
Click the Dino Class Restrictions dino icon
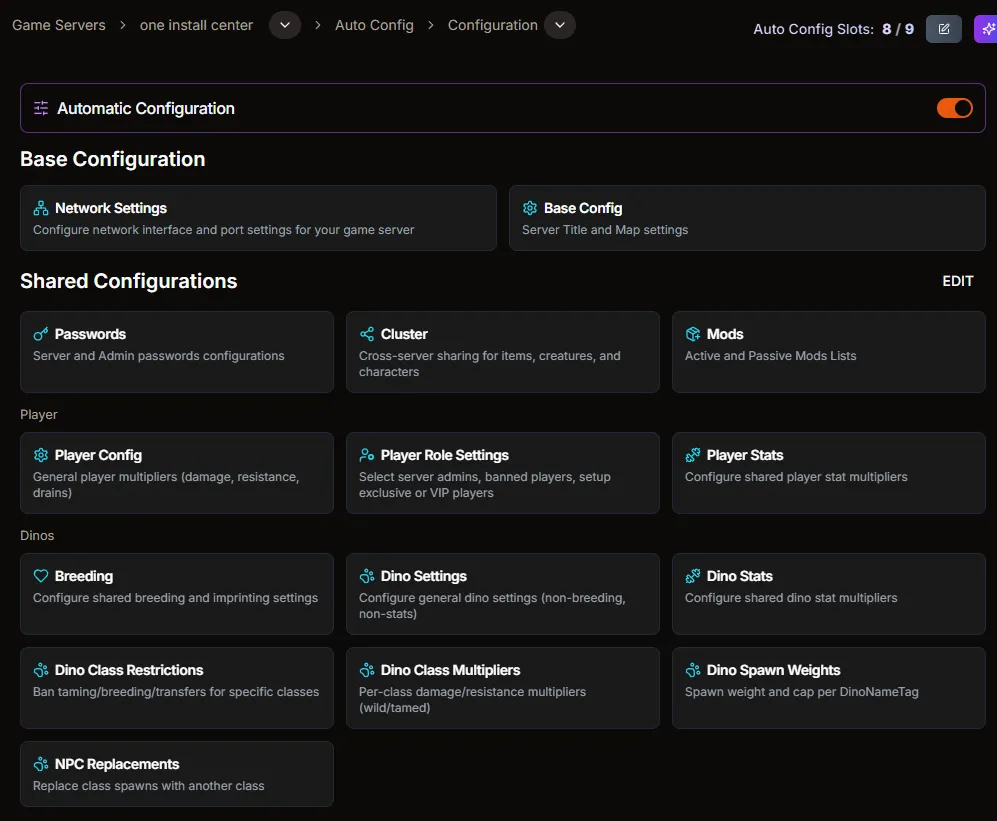[40, 670]
